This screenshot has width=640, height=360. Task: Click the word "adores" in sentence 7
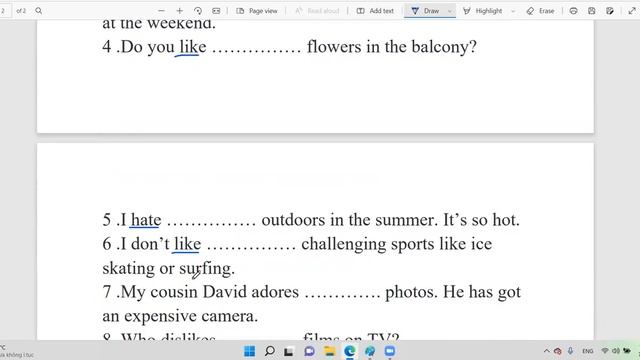[x=275, y=292]
